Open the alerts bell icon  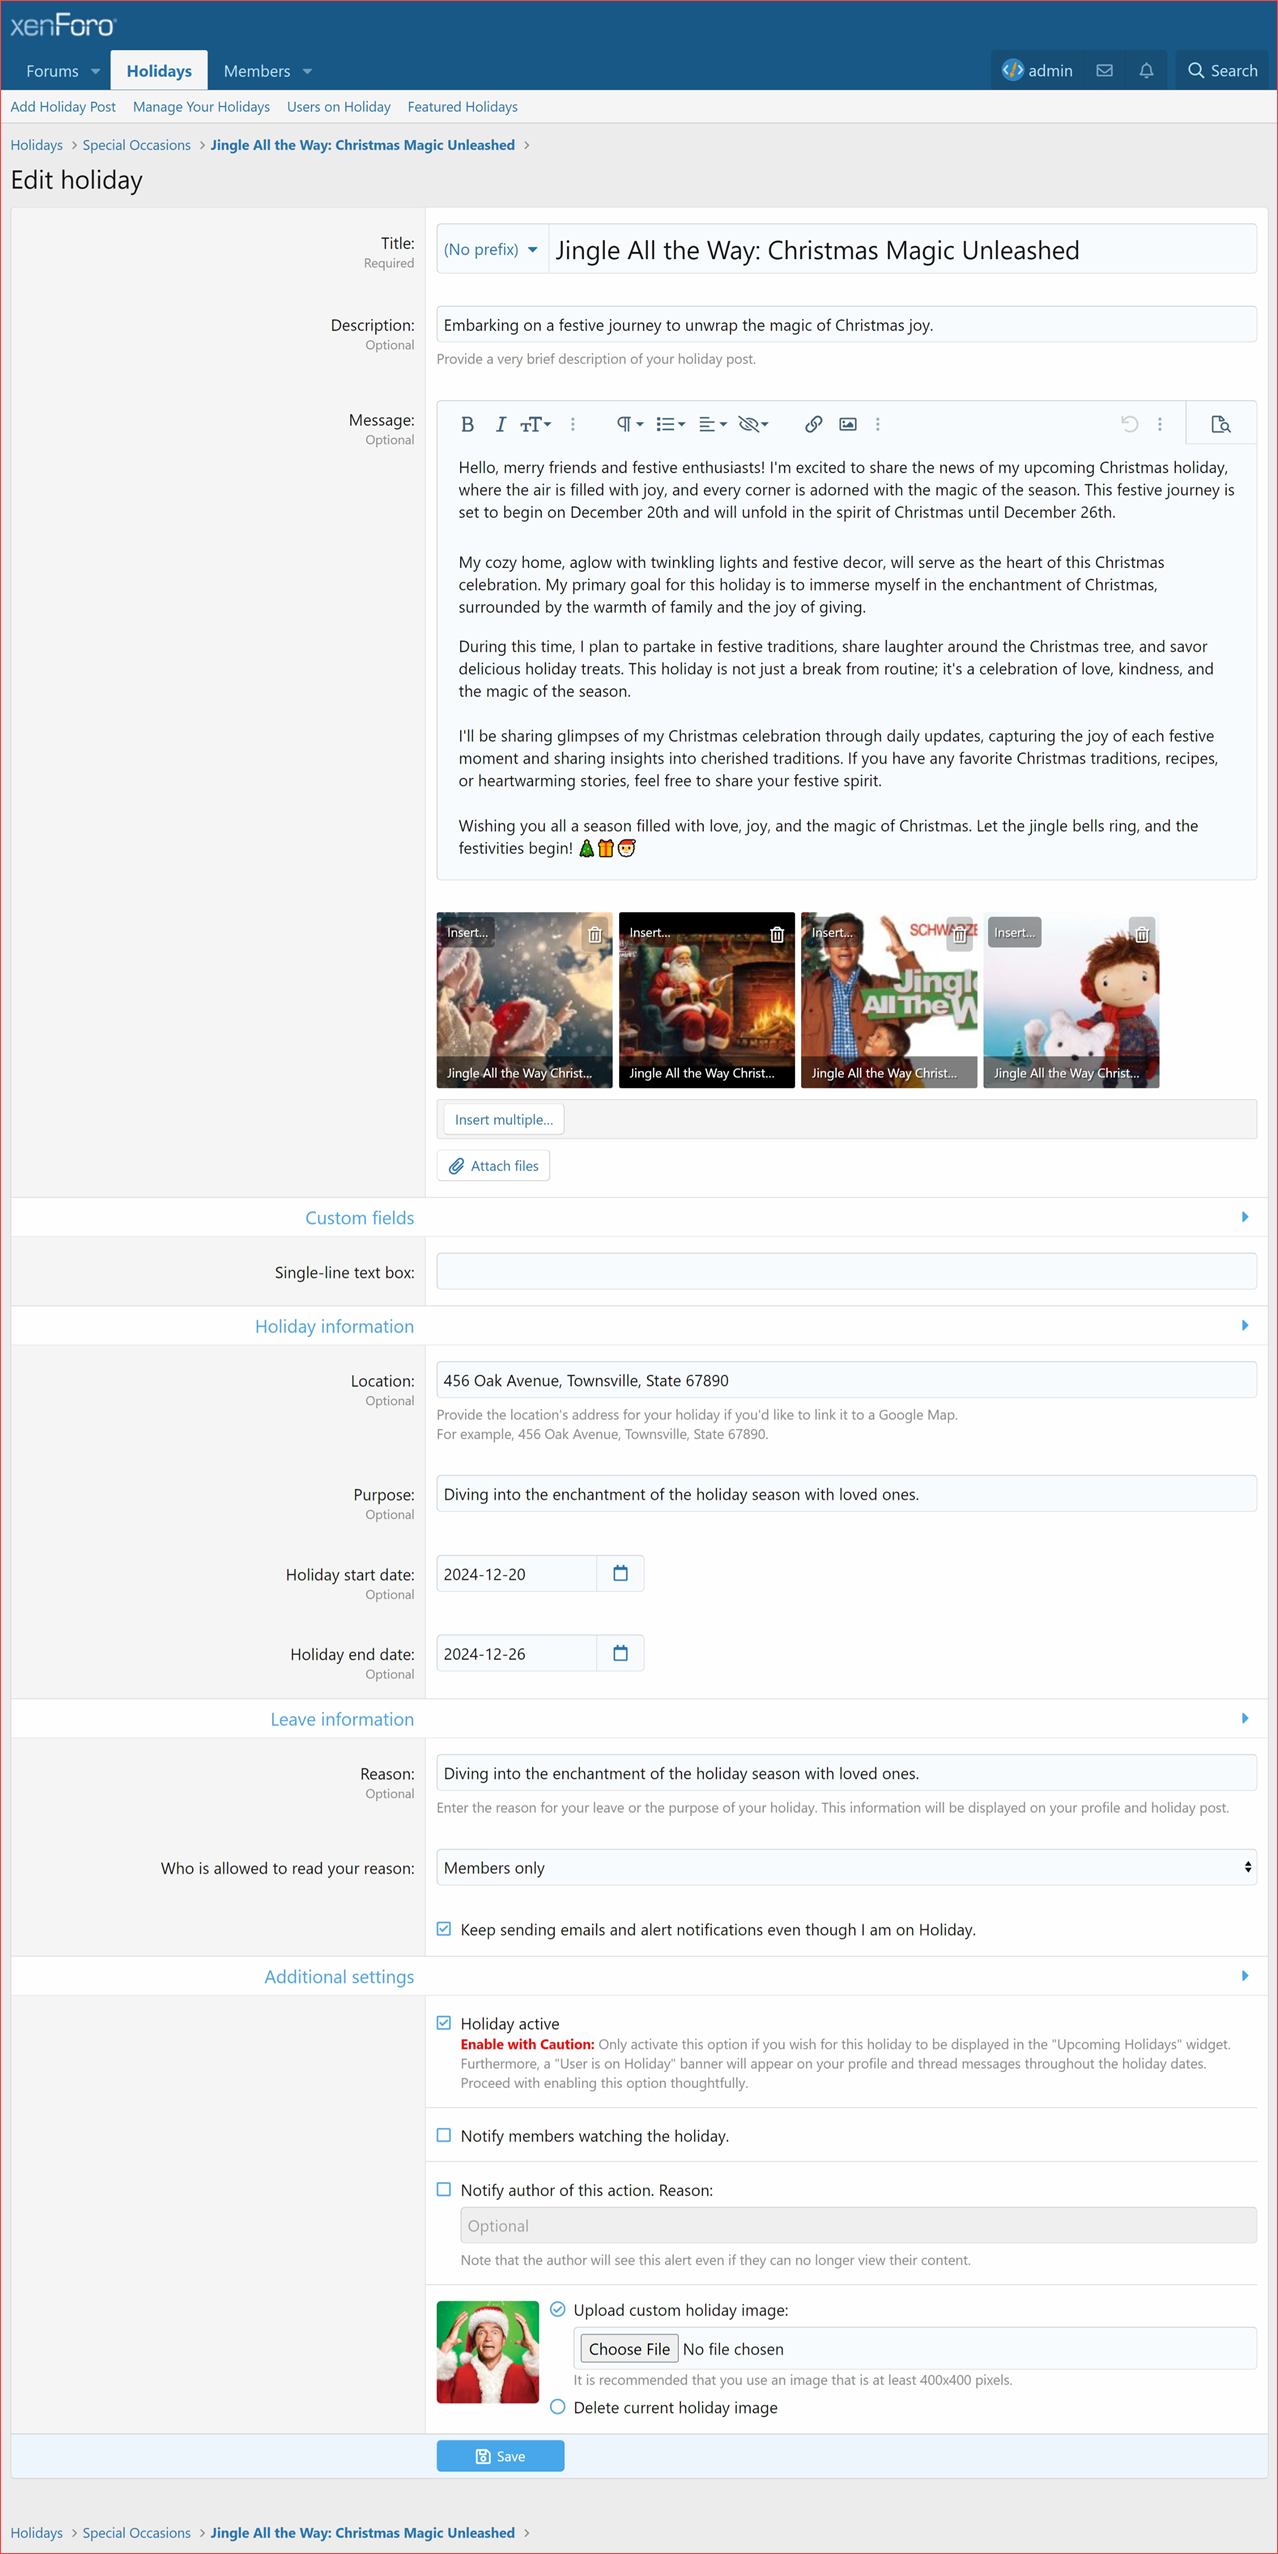point(1146,71)
